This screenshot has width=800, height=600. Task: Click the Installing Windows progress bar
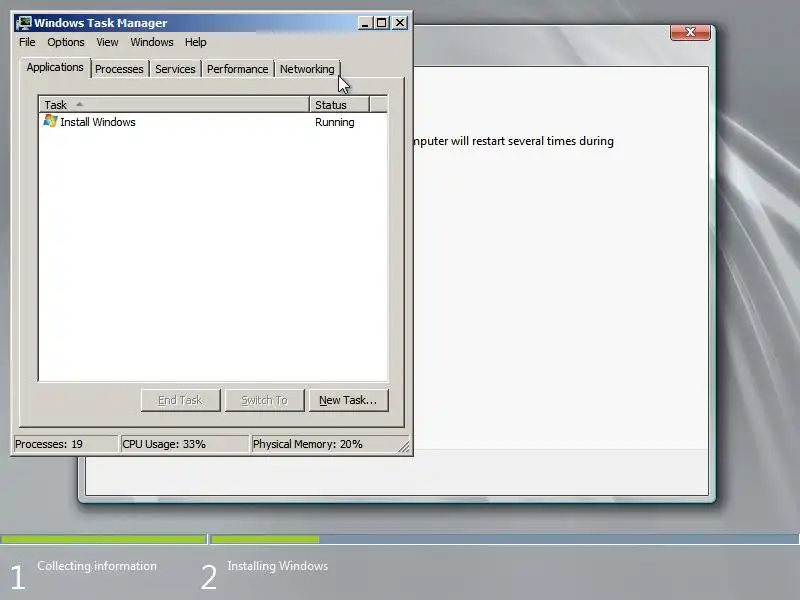tap(505, 539)
